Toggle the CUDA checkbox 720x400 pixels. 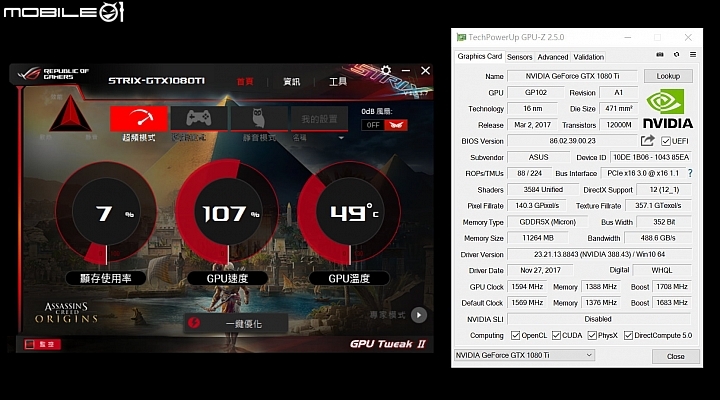[x=557, y=335]
